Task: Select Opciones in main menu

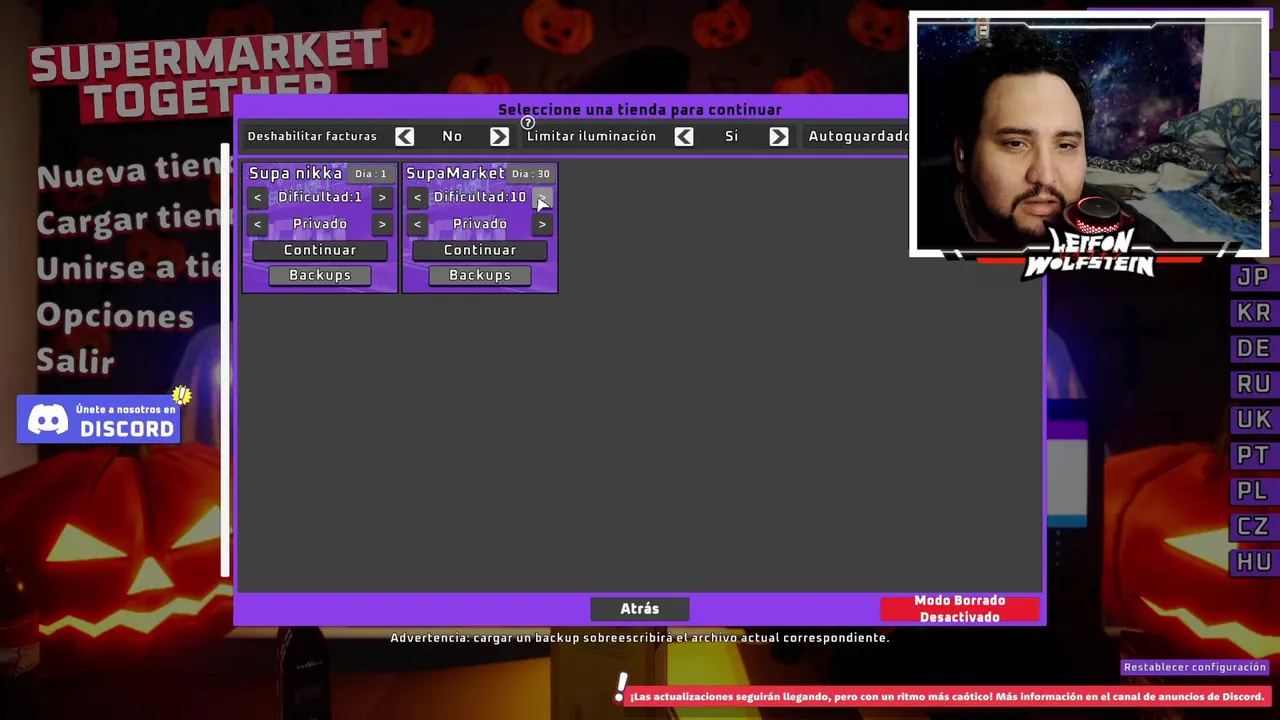Action: point(115,316)
